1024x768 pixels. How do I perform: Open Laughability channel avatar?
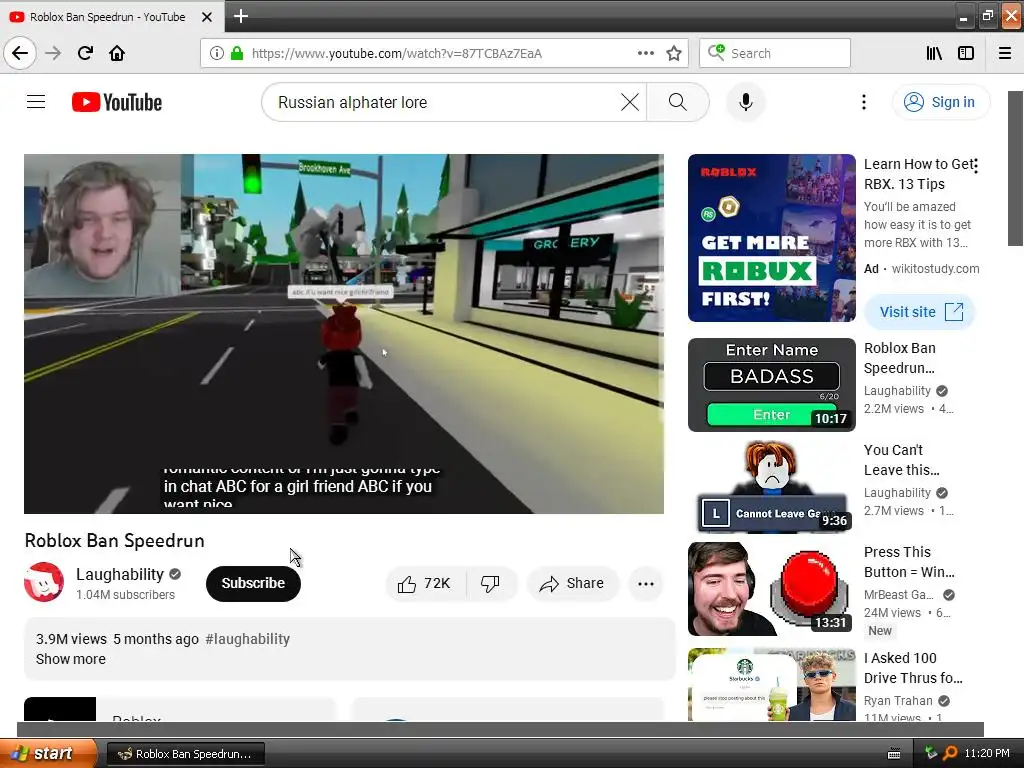tap(44, 582)
